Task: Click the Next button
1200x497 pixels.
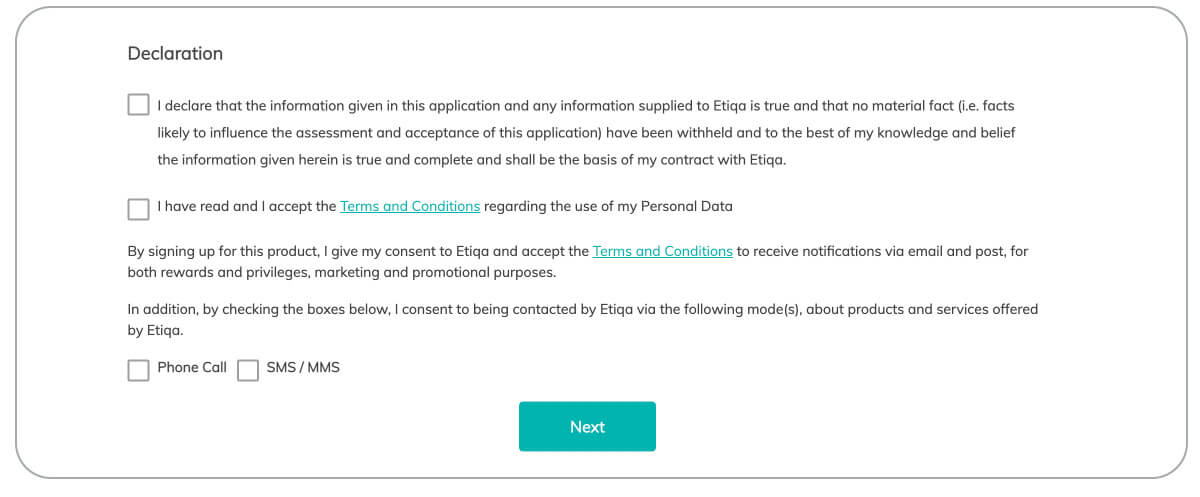Action: pyautogui.click(x=587, y=426)
